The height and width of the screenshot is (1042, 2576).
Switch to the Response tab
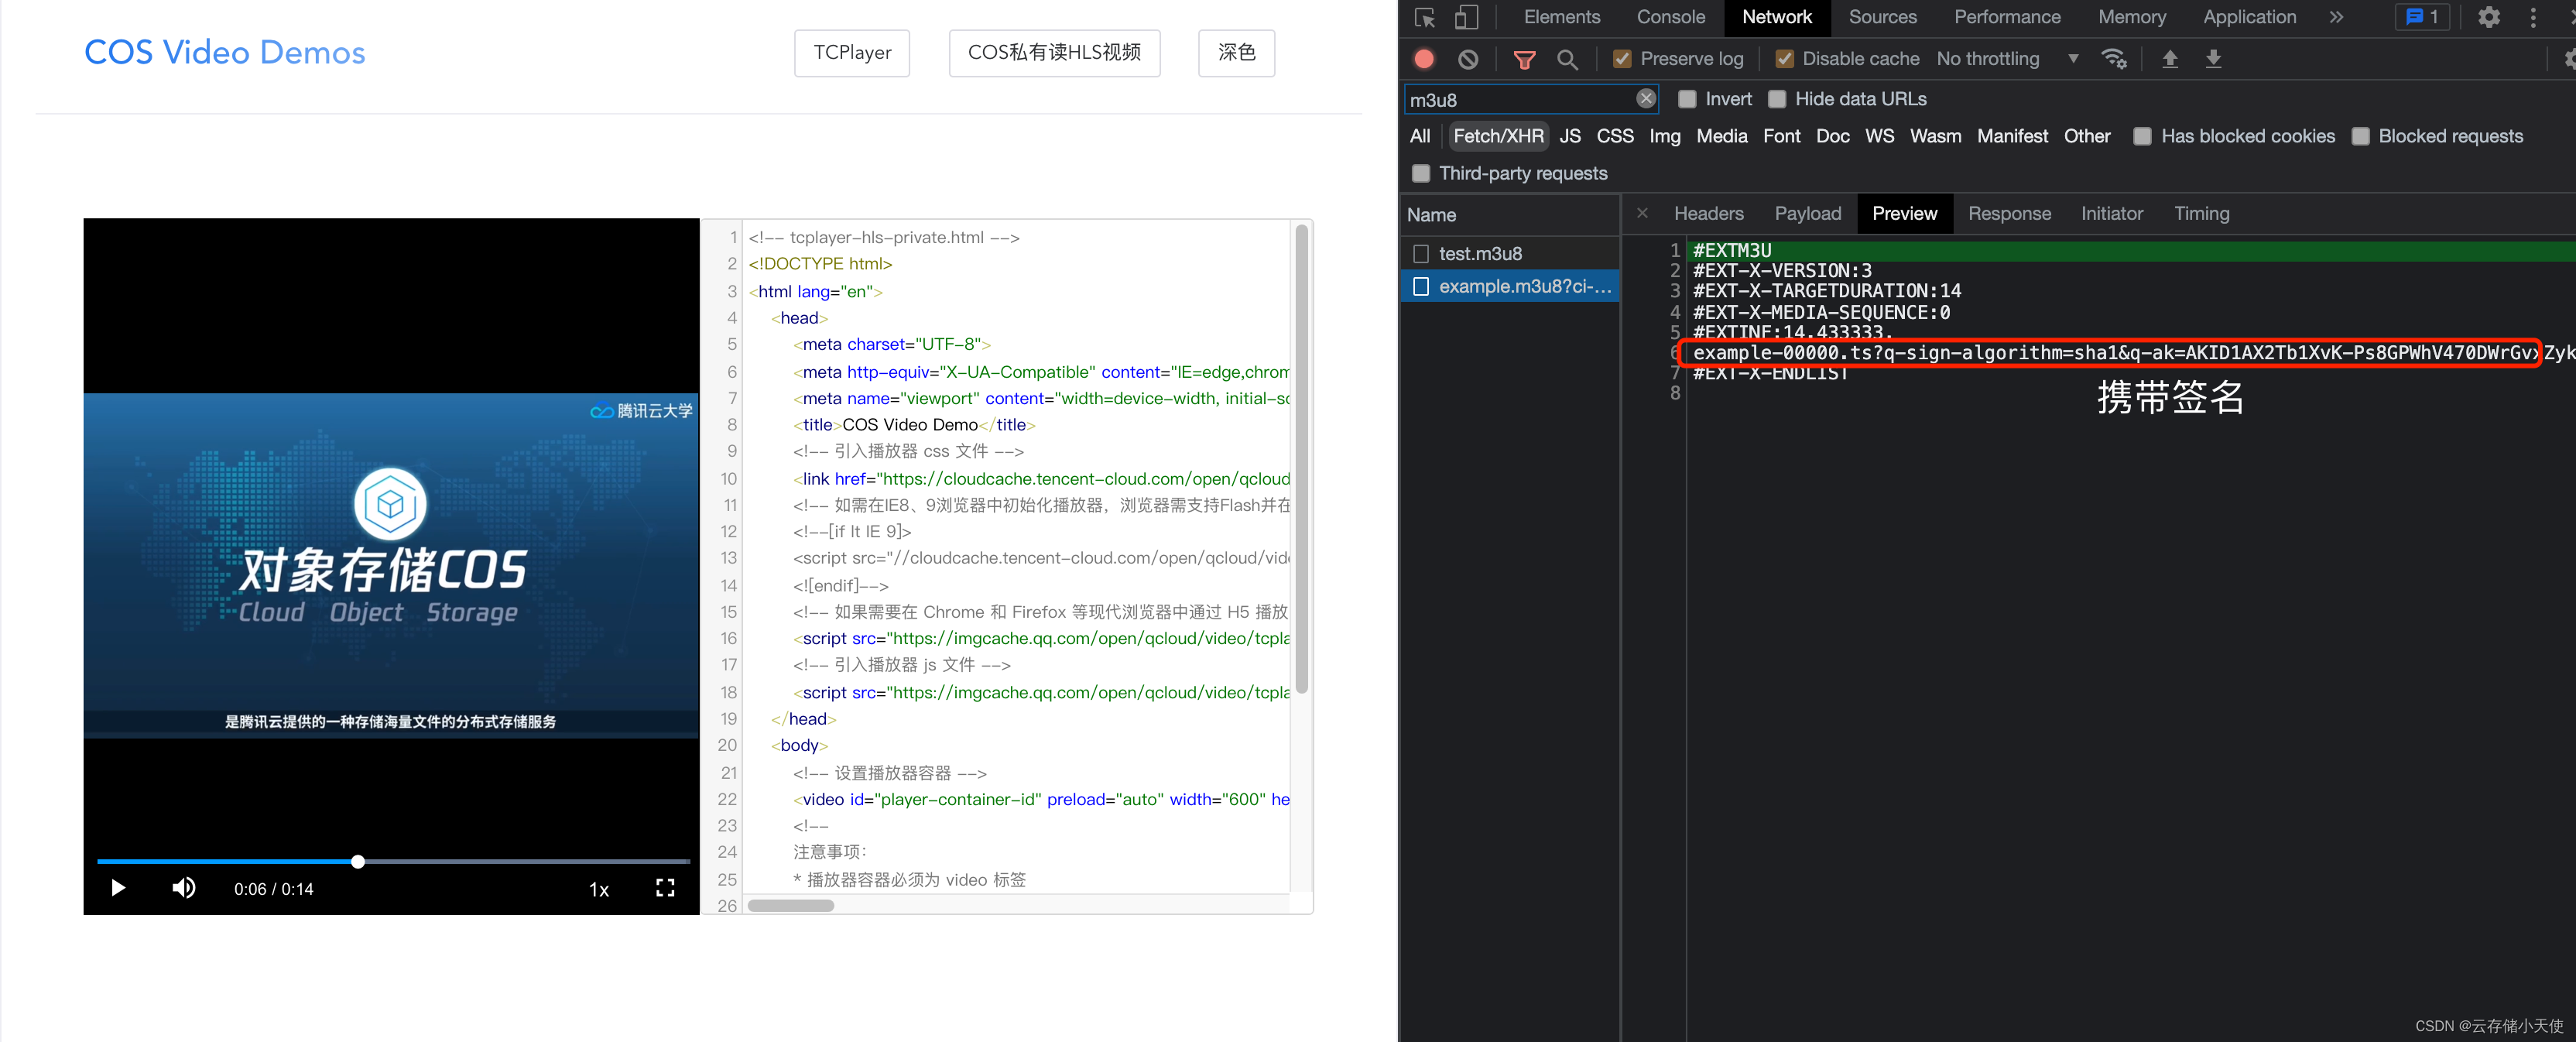2010,213
